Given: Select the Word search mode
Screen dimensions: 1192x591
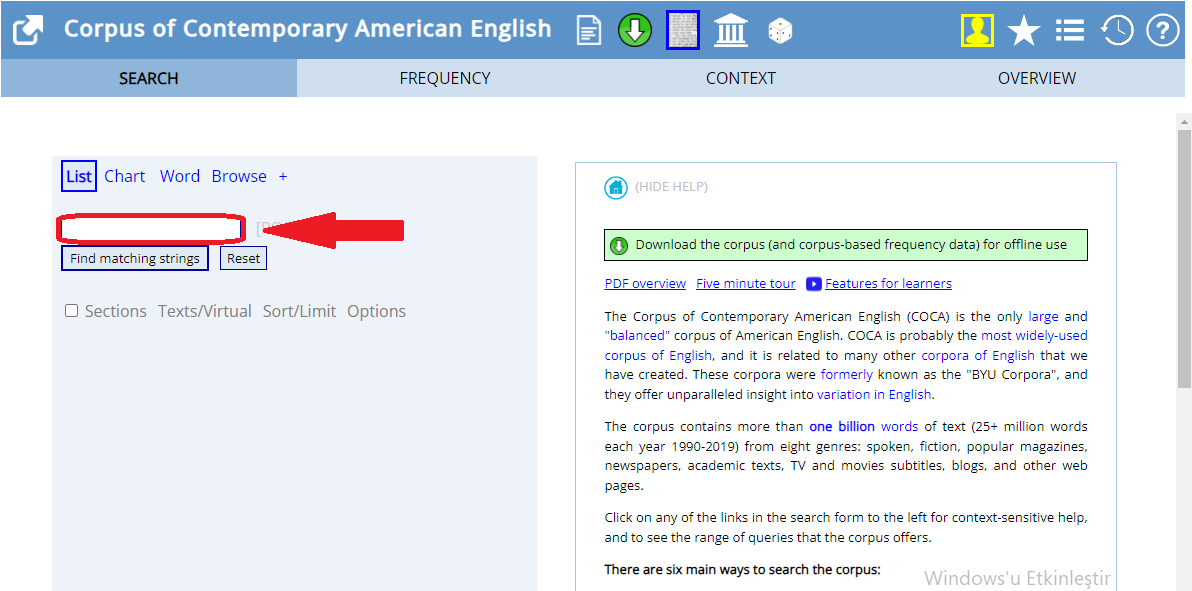Looking at the screenshot, I should 179,176.
